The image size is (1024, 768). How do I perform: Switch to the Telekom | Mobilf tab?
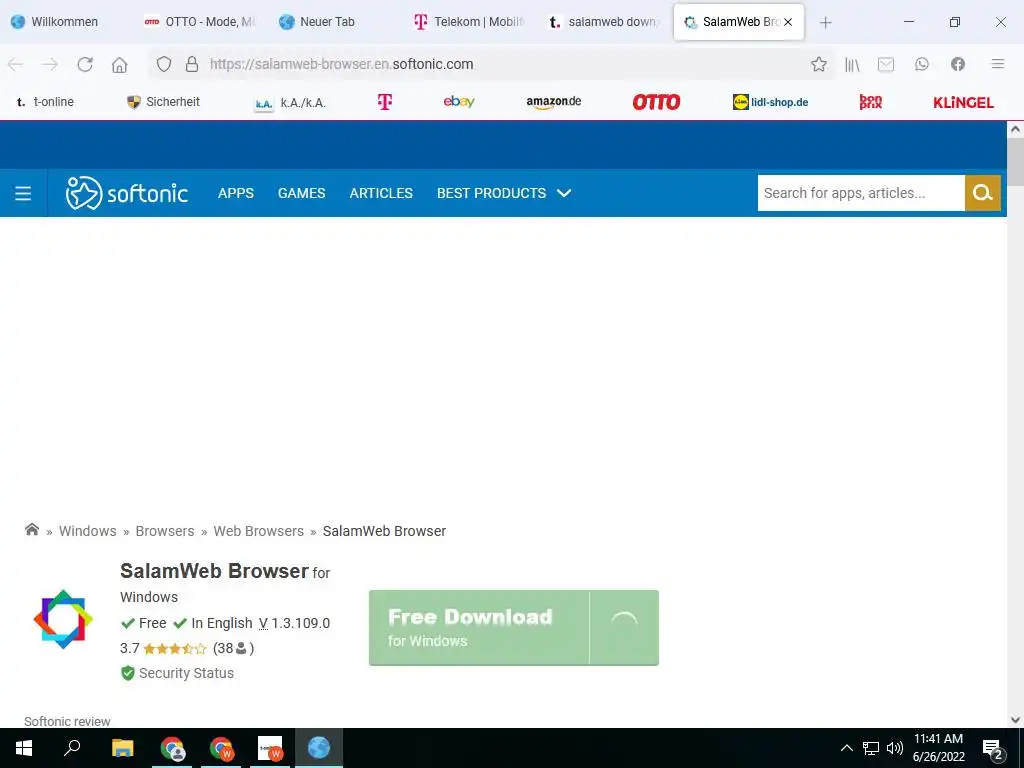pyautogui.click(x=469, y=22)
